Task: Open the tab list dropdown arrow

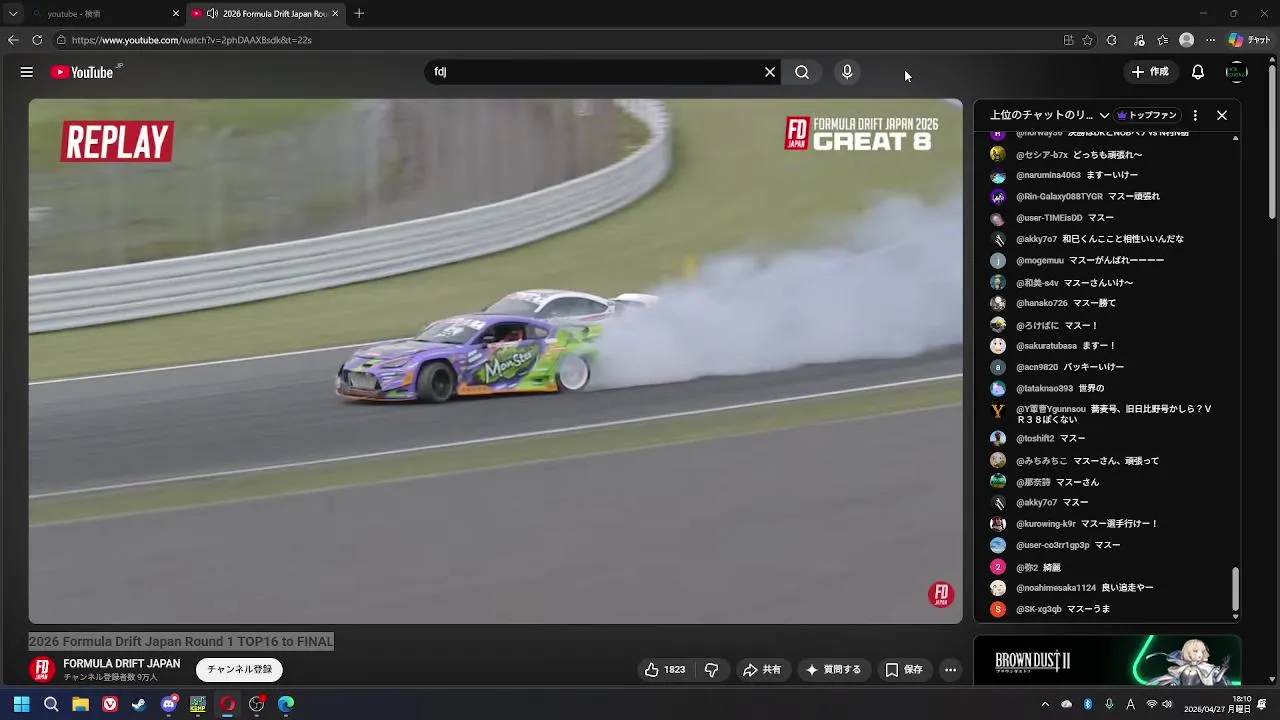Action: tap(13, 14)
